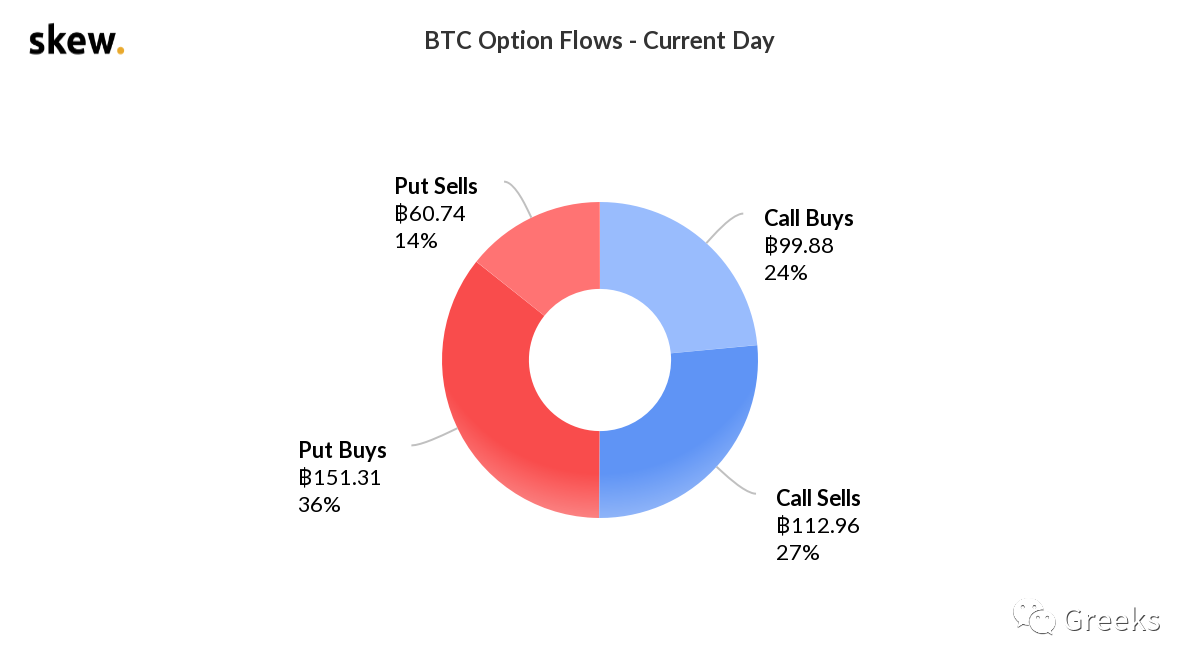Click the Greeks watermark text
1200x670 pixels.
(x=1112, y=620)
